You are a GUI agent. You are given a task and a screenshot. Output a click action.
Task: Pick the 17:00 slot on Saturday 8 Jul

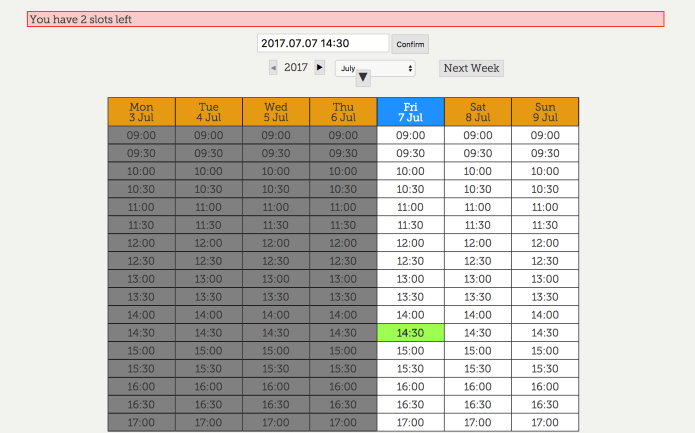478,423
